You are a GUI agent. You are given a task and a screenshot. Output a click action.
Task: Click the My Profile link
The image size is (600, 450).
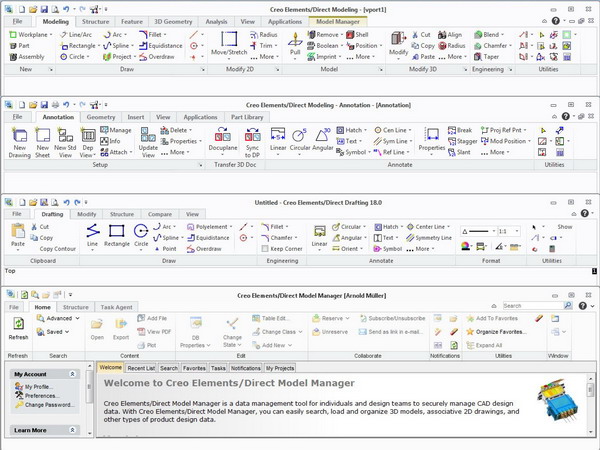pyautogui.click(x=39, y=386)
